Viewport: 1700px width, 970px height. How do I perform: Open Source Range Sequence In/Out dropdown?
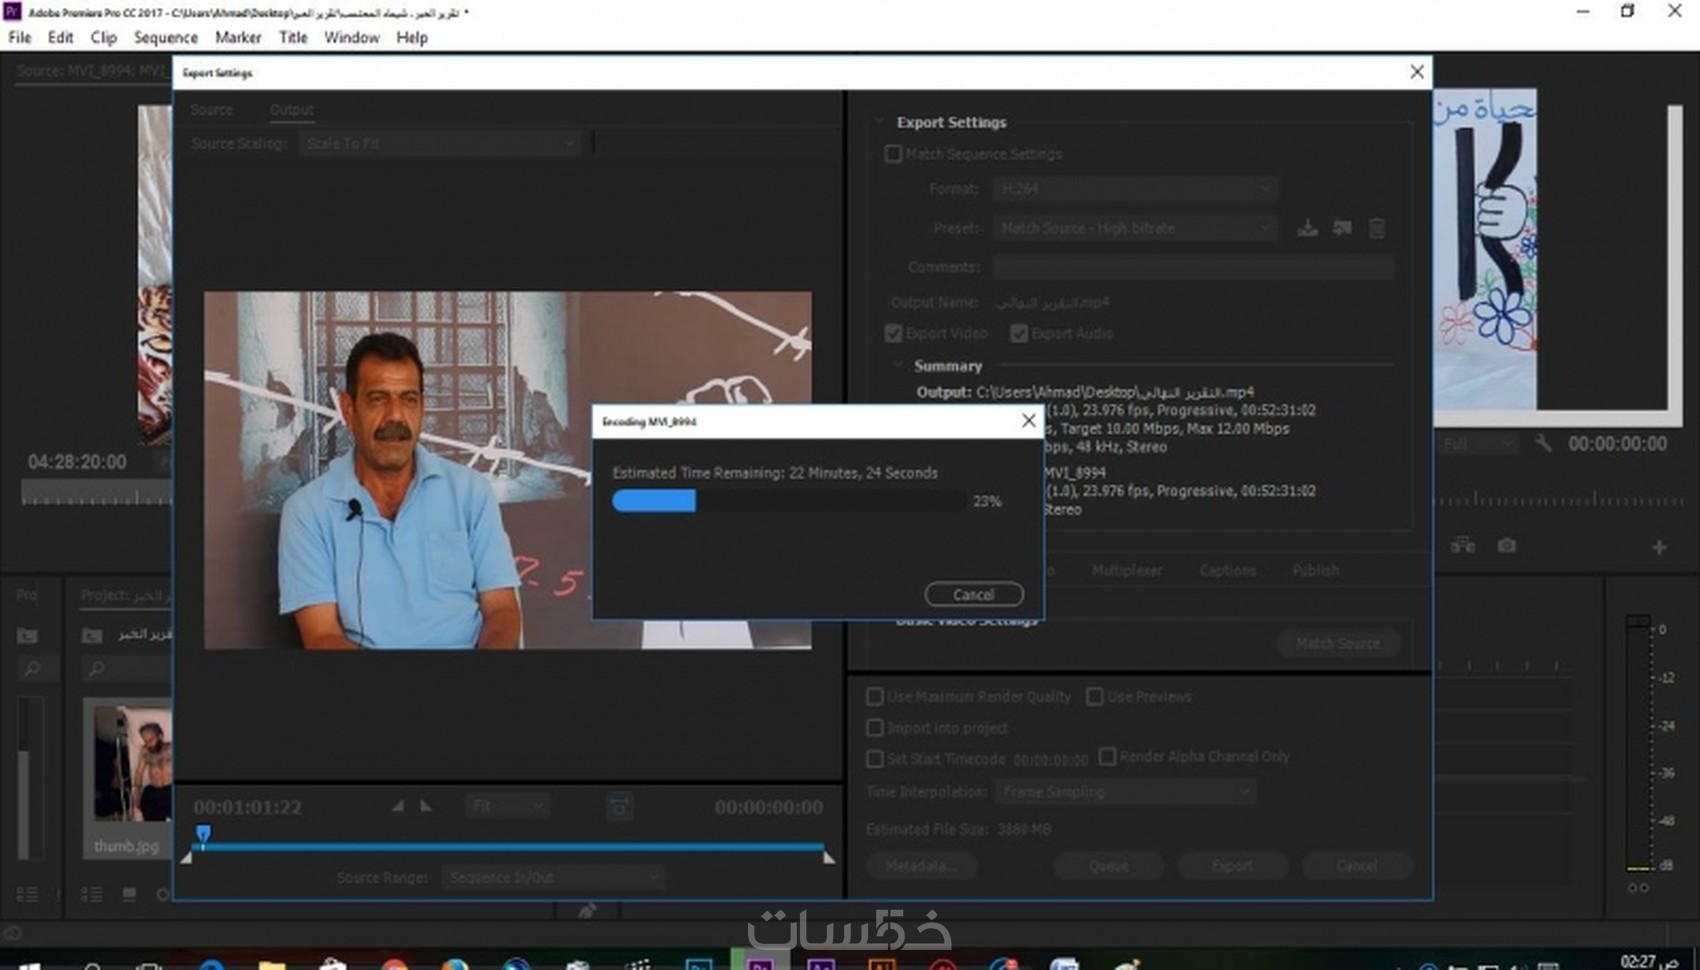[x=553, y=877]
